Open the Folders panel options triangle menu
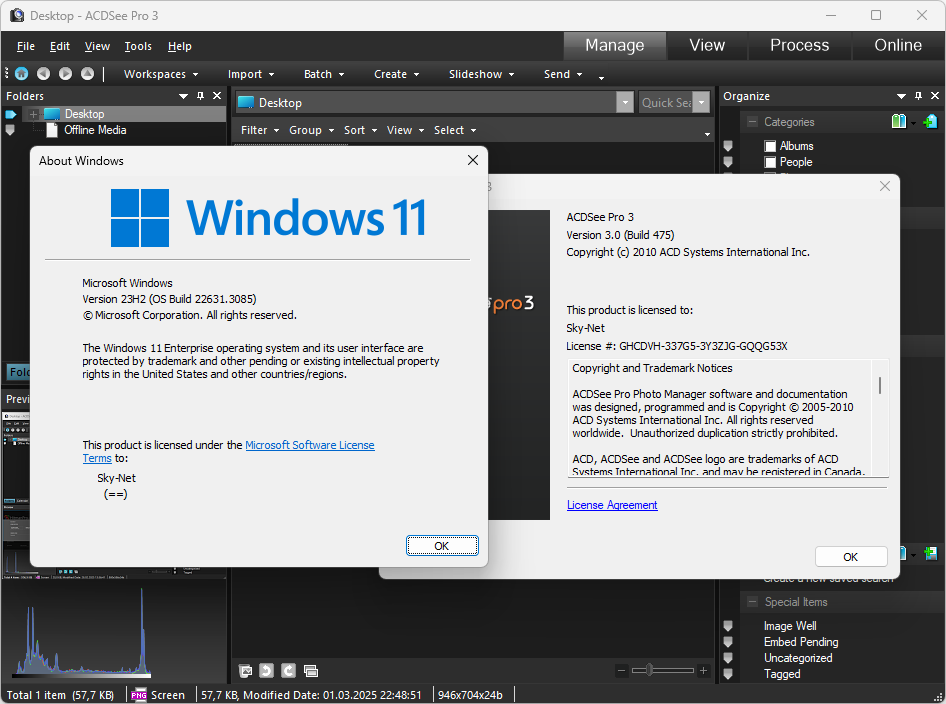Viewport: 946px width, 704px height. pyautogui.click(x=183, y=96)
